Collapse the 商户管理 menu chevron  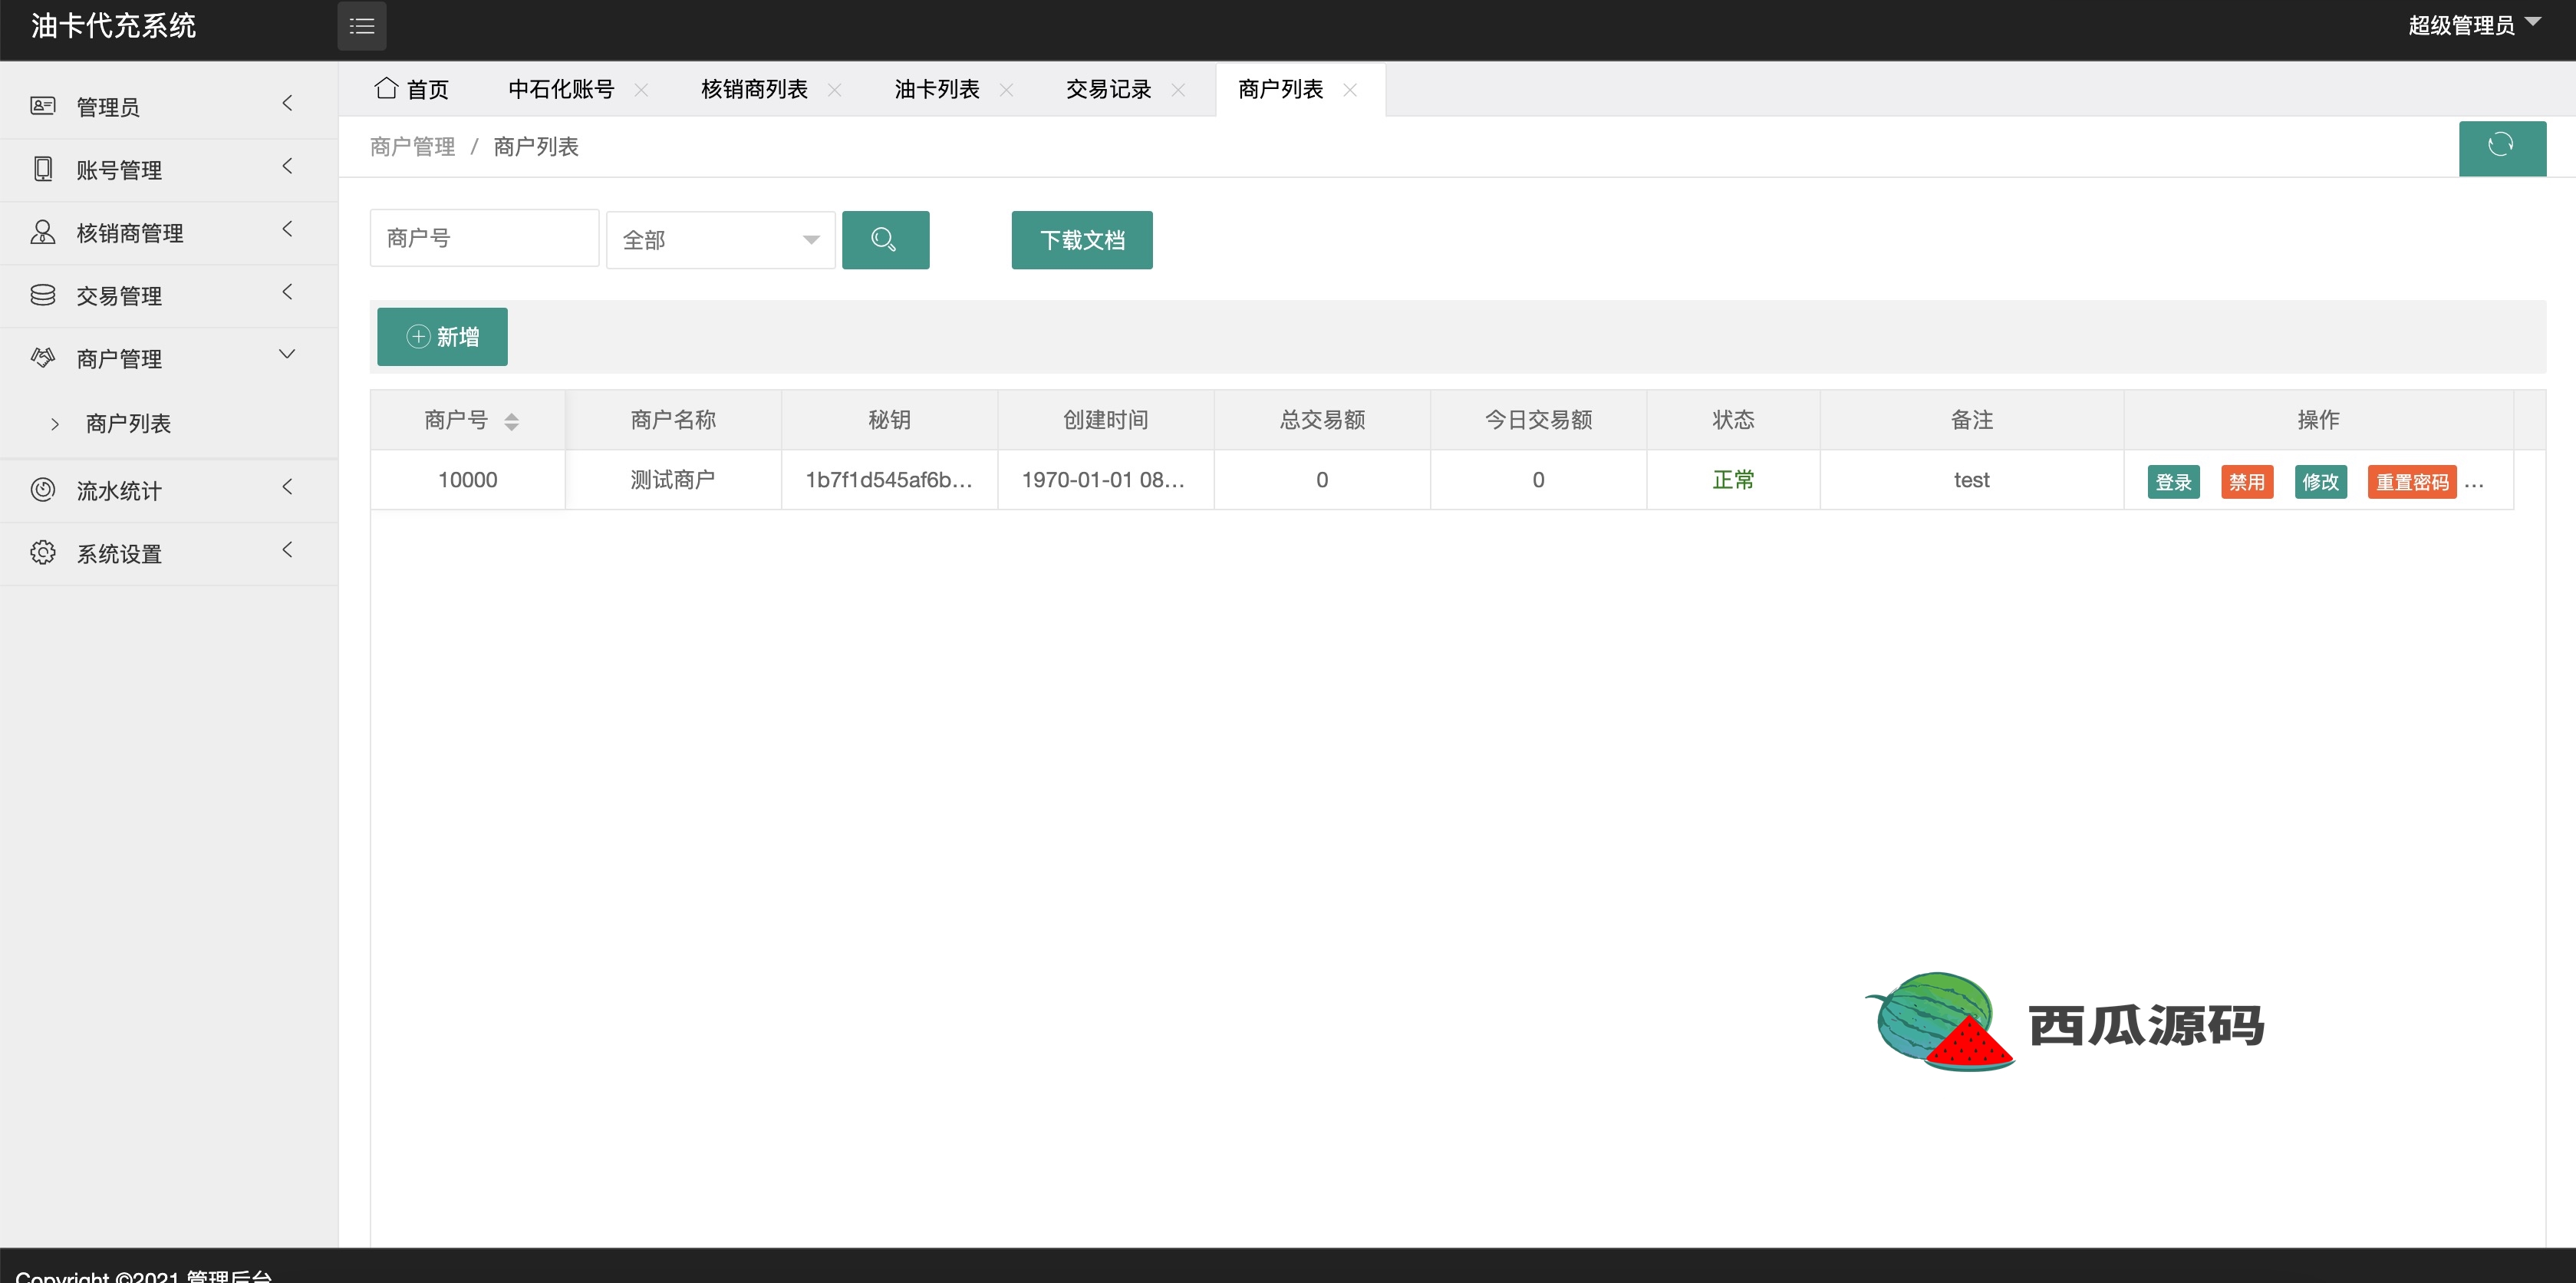click(x=287, y=354)
